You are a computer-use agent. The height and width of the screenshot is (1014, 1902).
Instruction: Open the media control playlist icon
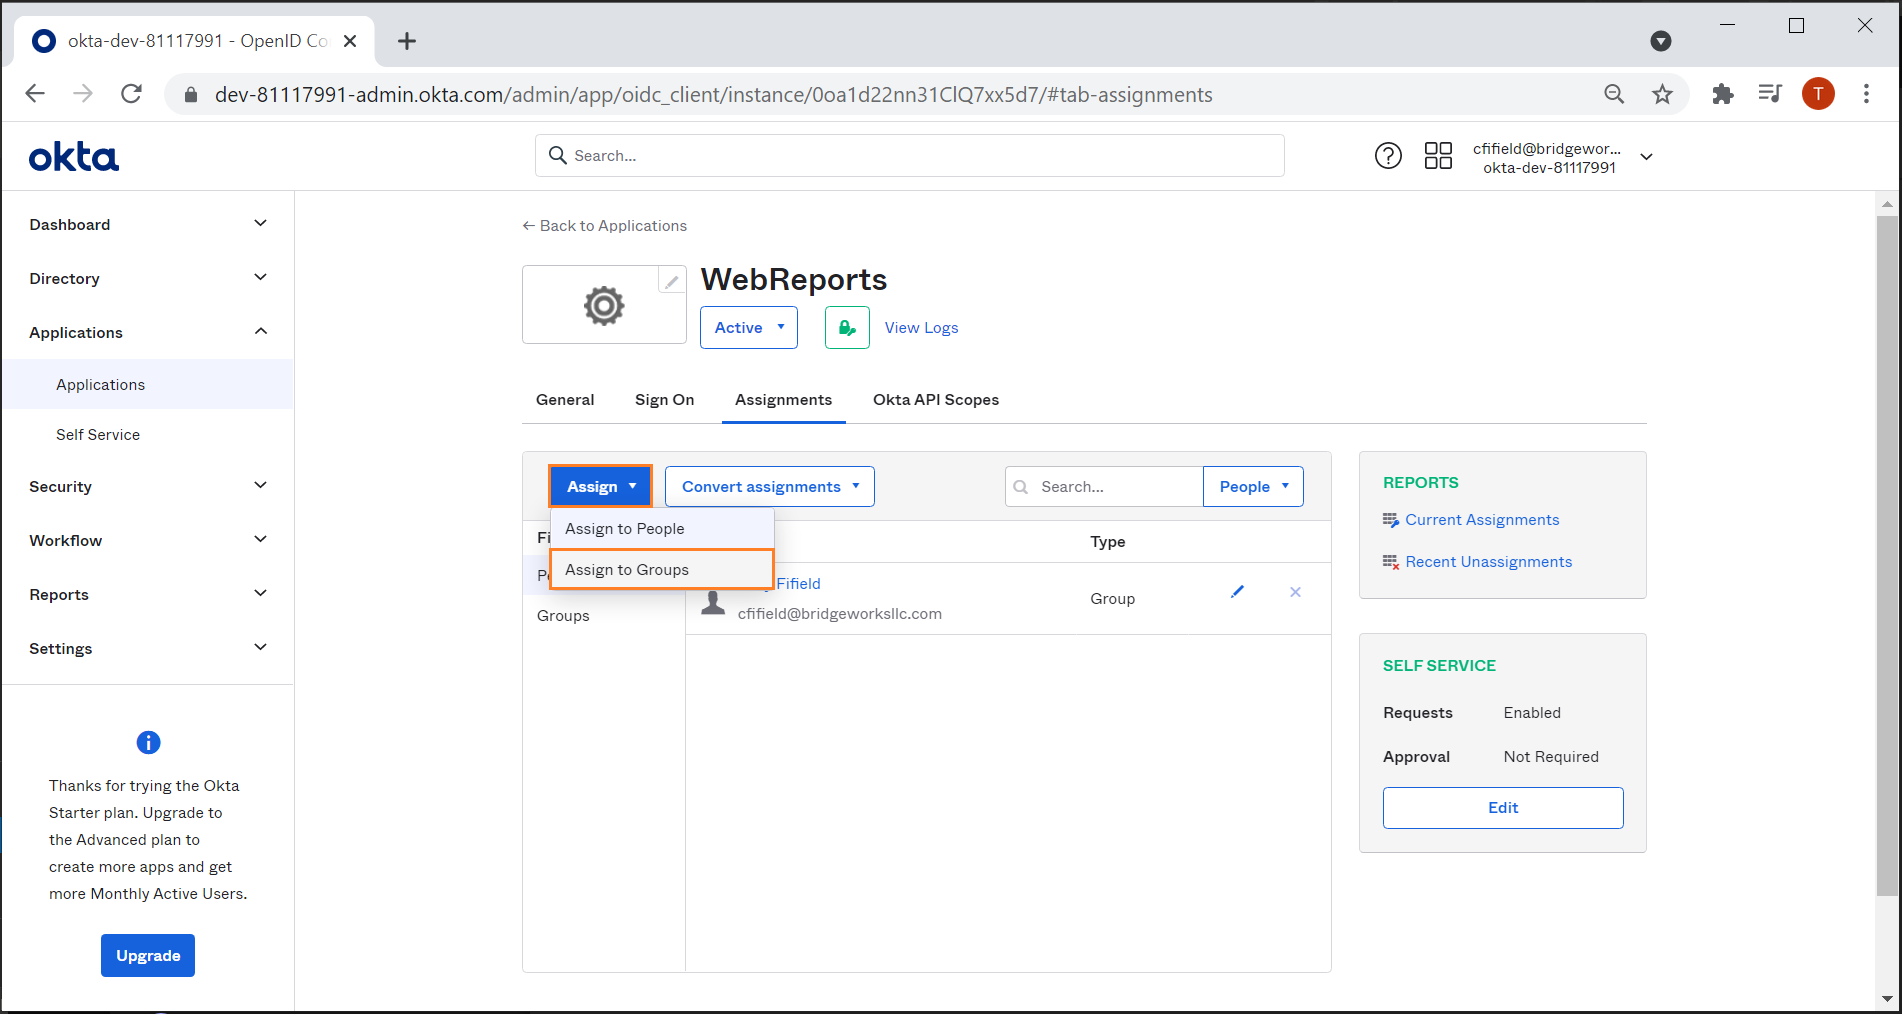(1770, 94)
